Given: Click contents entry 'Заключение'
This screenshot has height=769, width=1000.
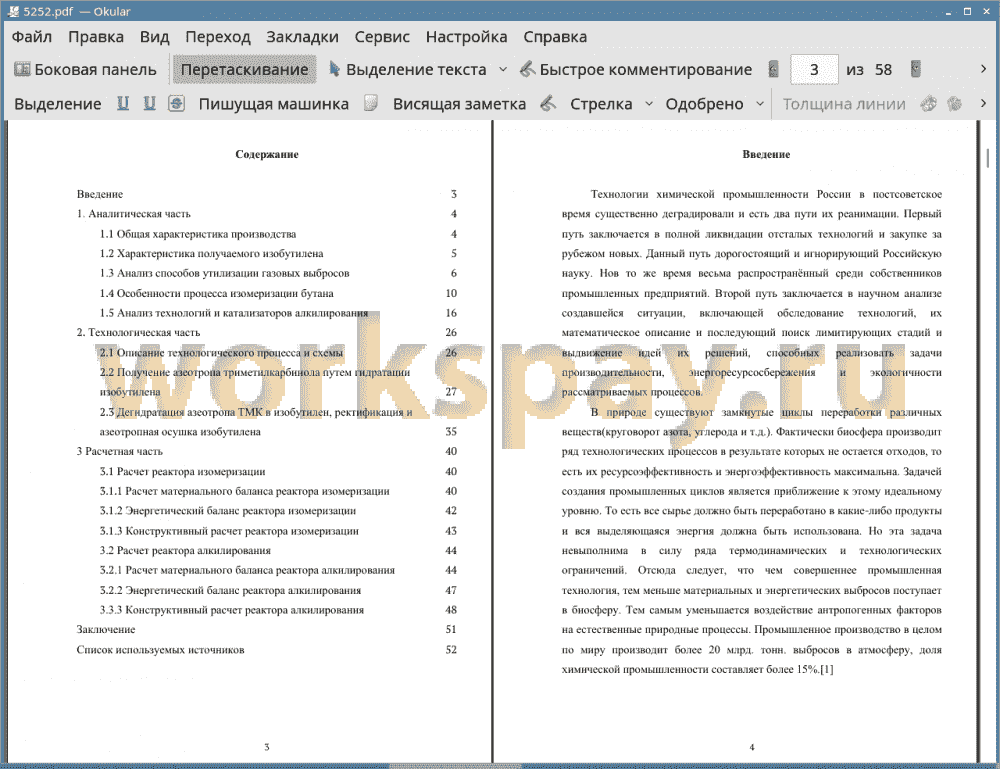Looking at the screenshot, I should 106,629.
